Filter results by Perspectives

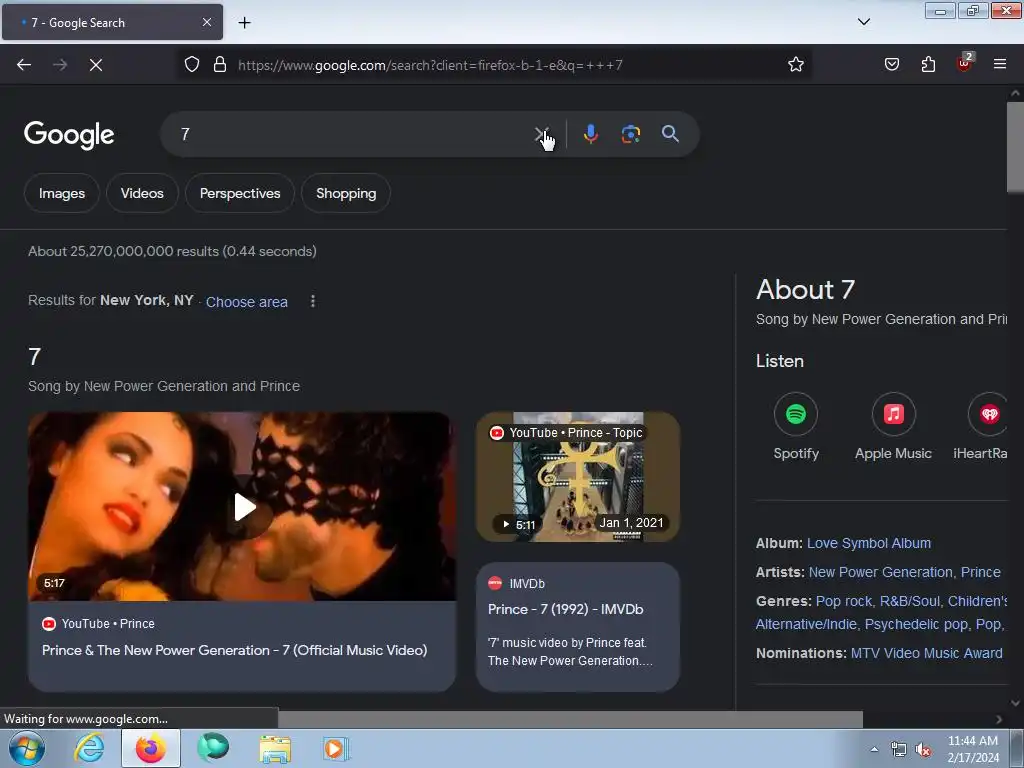click(x=240, y=193)
